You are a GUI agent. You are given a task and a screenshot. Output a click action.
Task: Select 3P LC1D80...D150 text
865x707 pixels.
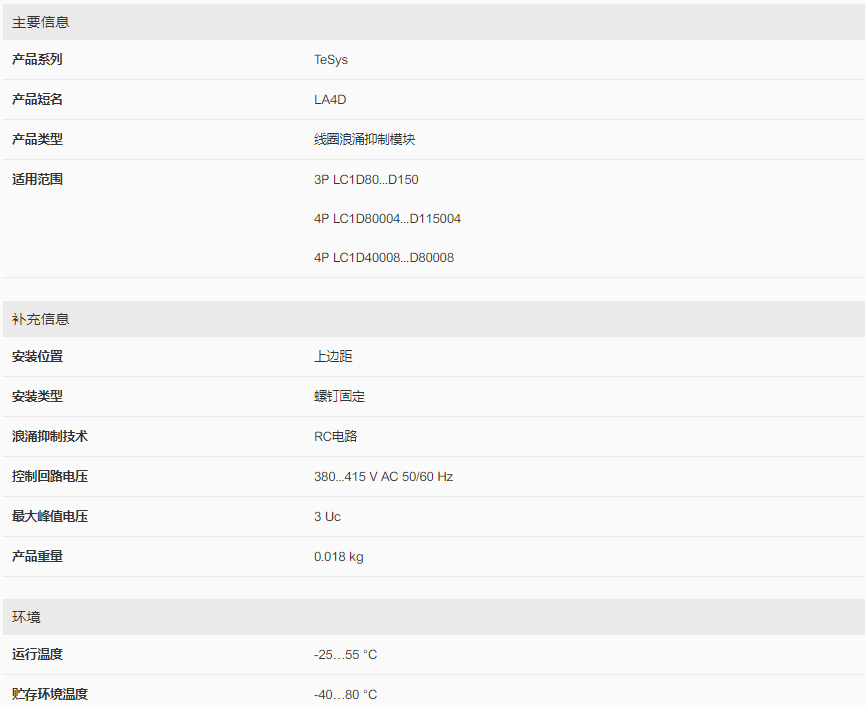pyautogui.click(x=366, y=180)
